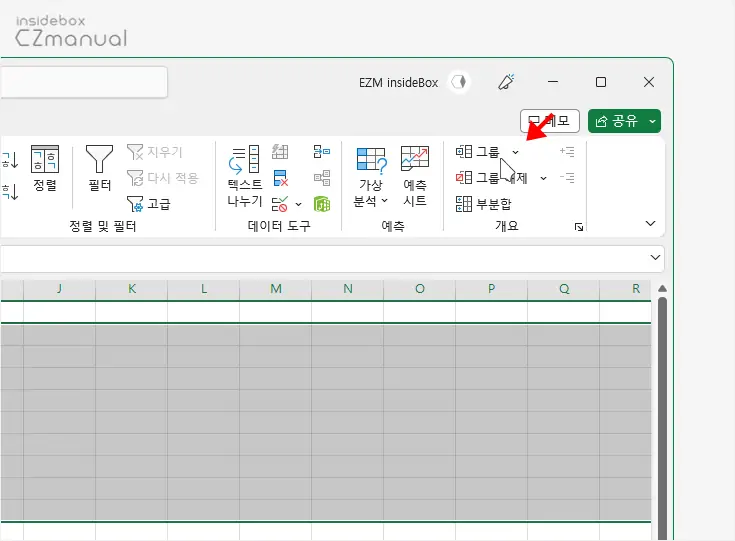Open Manage Data Model green icon
The height and width of the screenshot is (541, 735).
click(322, 204)
